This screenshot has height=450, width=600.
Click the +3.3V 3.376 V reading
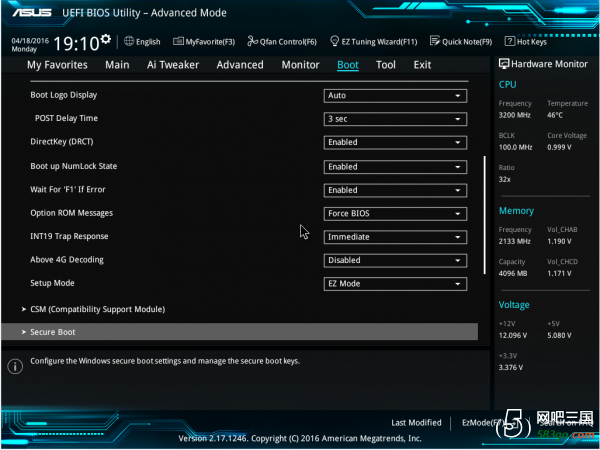(x=510, y=367)
